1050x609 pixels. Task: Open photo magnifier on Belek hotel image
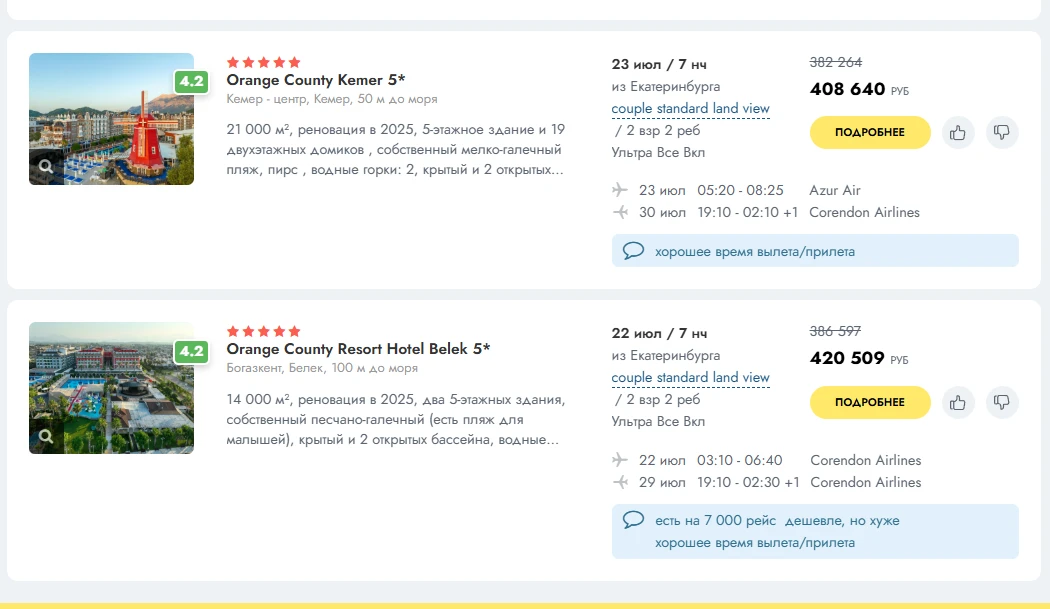pyautogui.click(x=46, y=436)
